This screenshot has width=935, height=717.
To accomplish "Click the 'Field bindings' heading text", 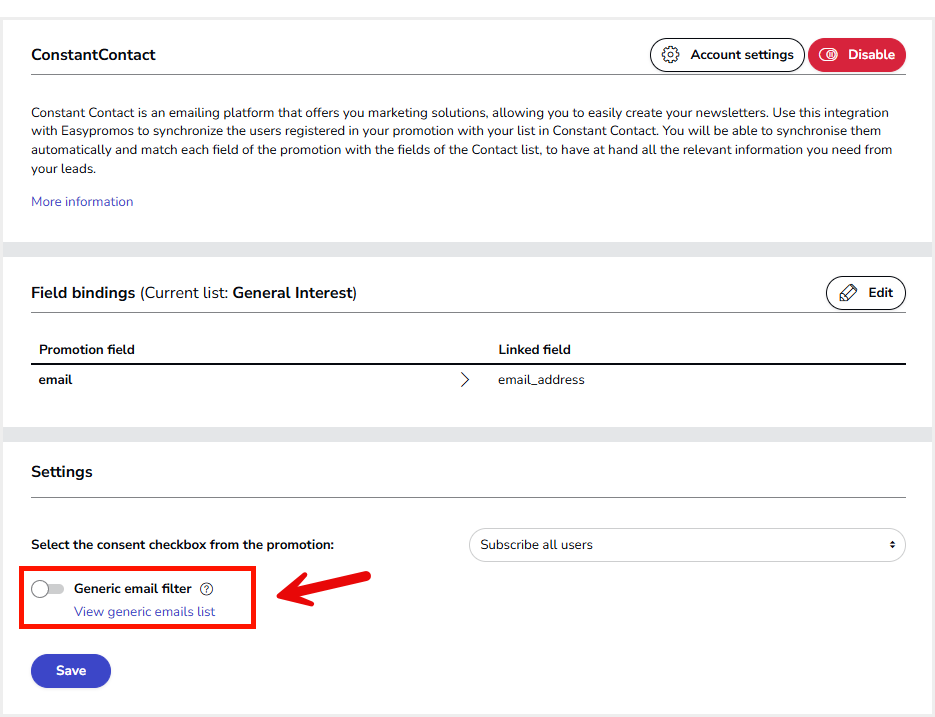I will point(83,293).
